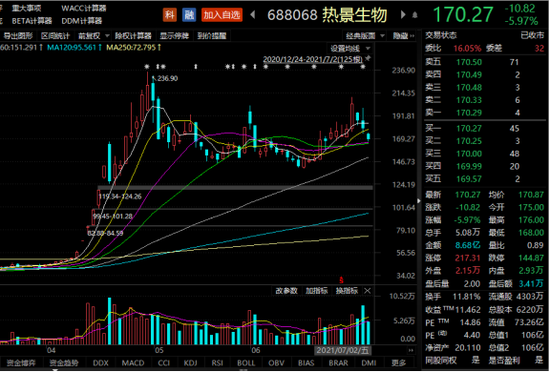
Task: Click the 跌停 144.87 limit-down value
Action: (531, 258)
